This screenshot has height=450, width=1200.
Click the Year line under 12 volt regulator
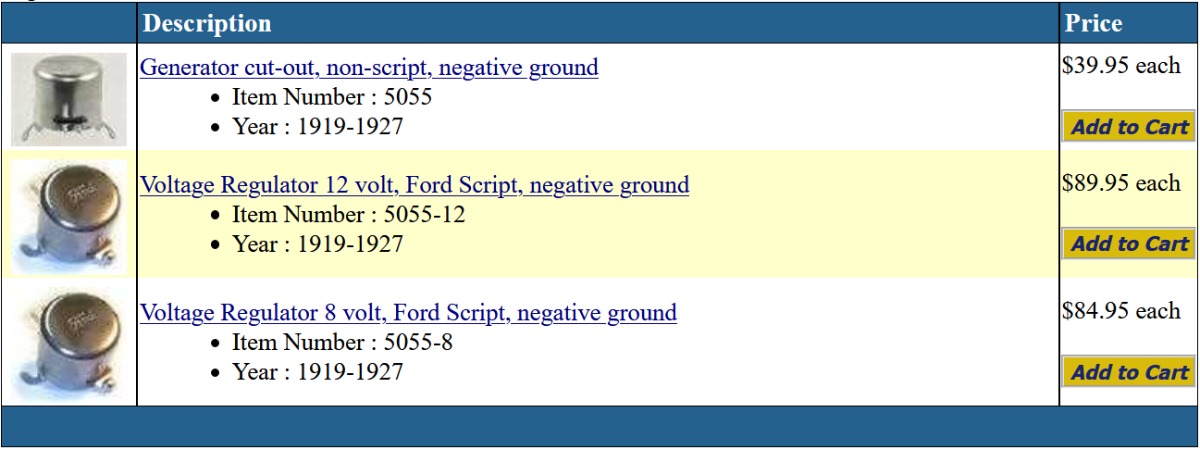pyautogui.click(x=318, y=244)
